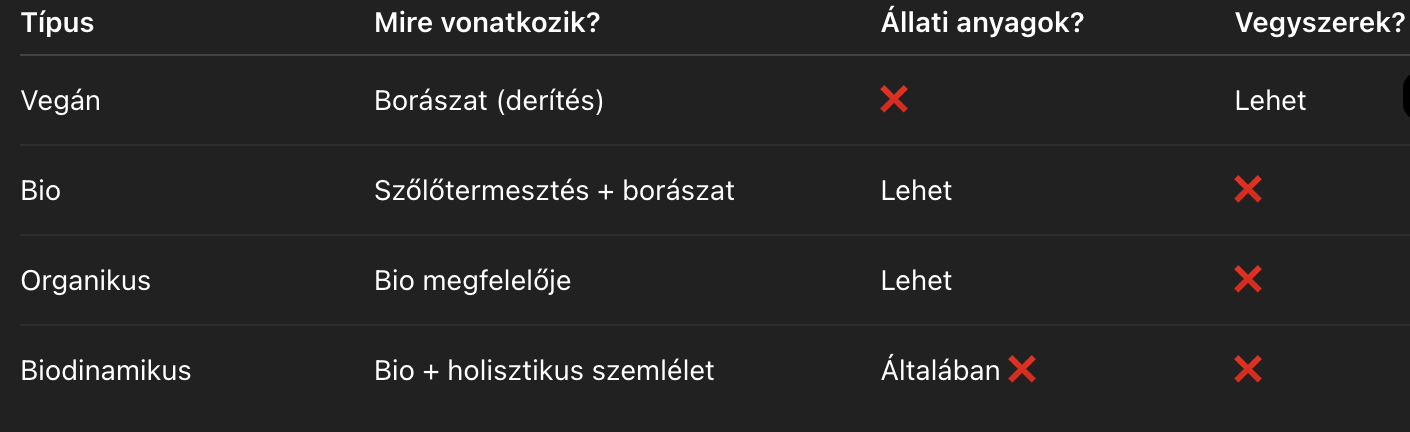1410x432 pixels.
Task: Select the Bio cell in Típus column
Action: pyautogui.click(x=41, y=190)
